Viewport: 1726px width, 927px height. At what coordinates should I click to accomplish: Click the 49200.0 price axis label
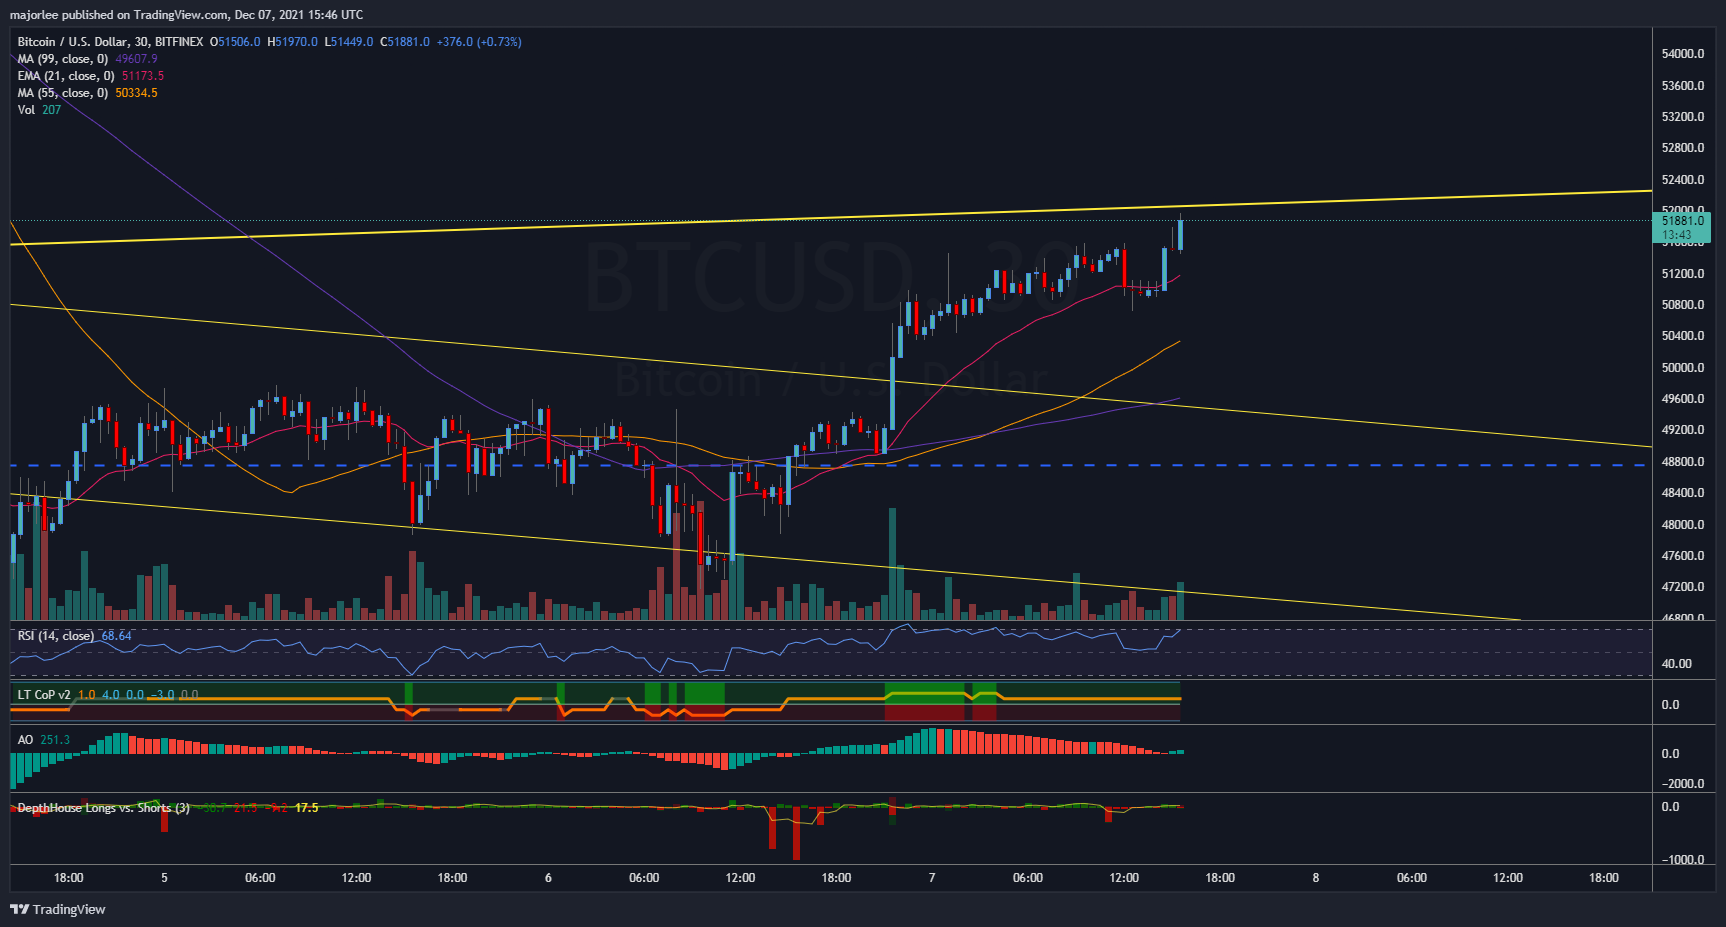(1683, 430)
